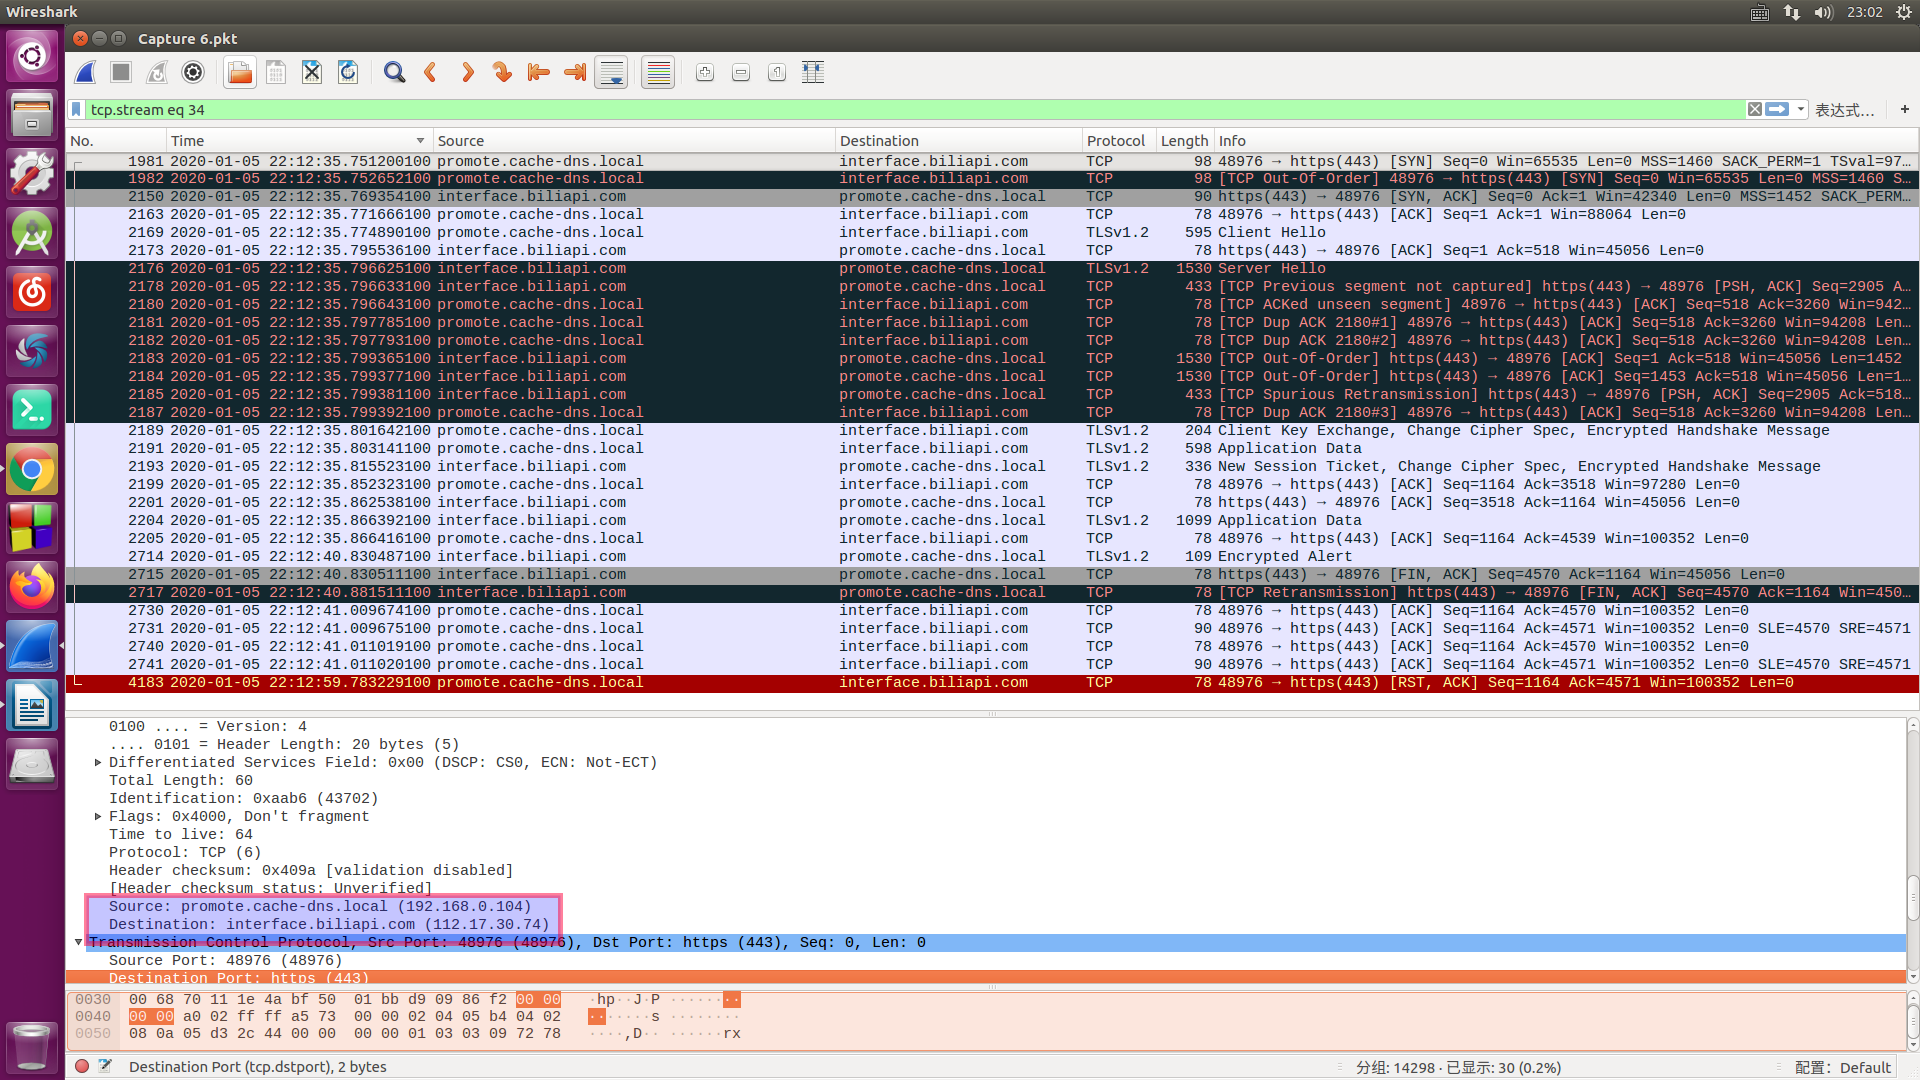Toggle auto-scroll during live capture
1920x1080 pixels.
click(x=611, y=72)
